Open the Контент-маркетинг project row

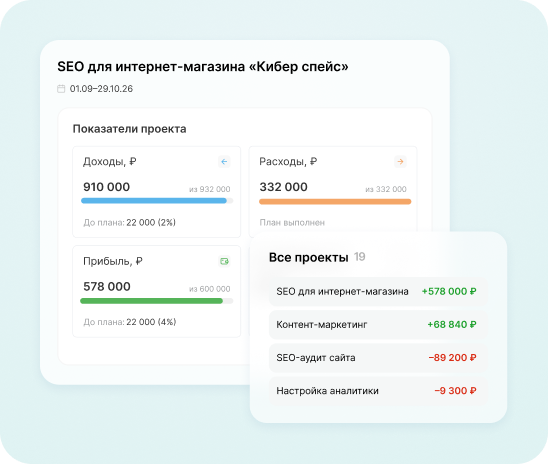pyautogui.click(x=378, y=325)
